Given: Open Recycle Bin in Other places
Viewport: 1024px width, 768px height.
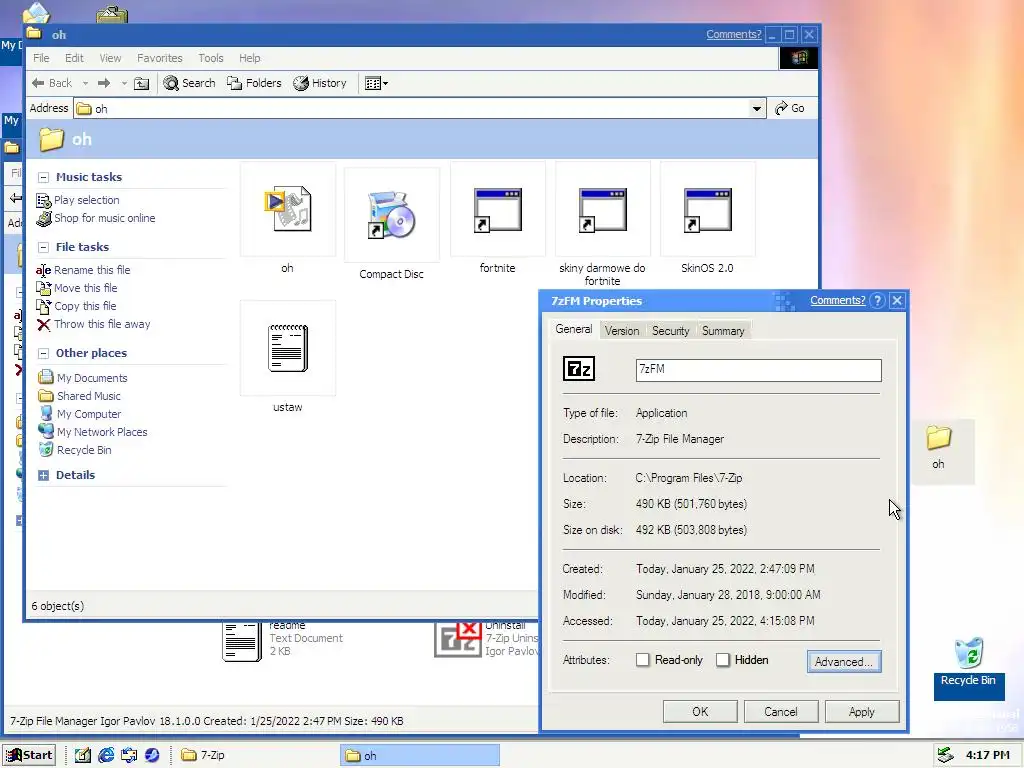Looking at the screenshot, I should [x=84, y=450].
